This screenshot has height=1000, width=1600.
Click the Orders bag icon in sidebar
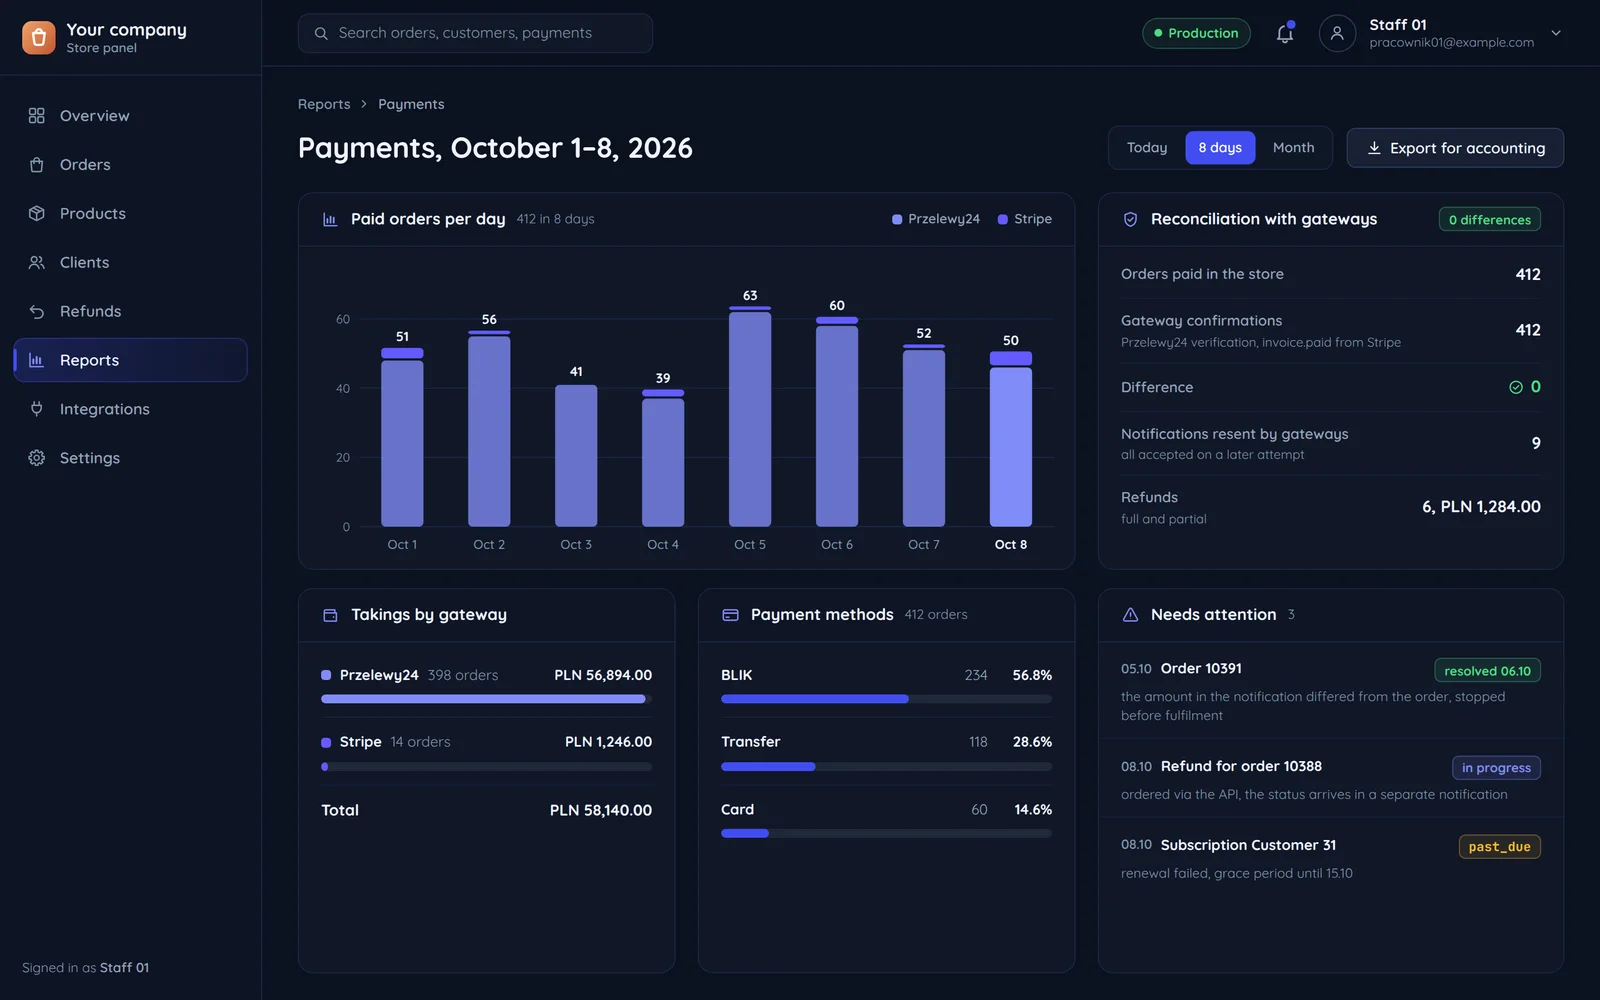[x=37, y=165]
